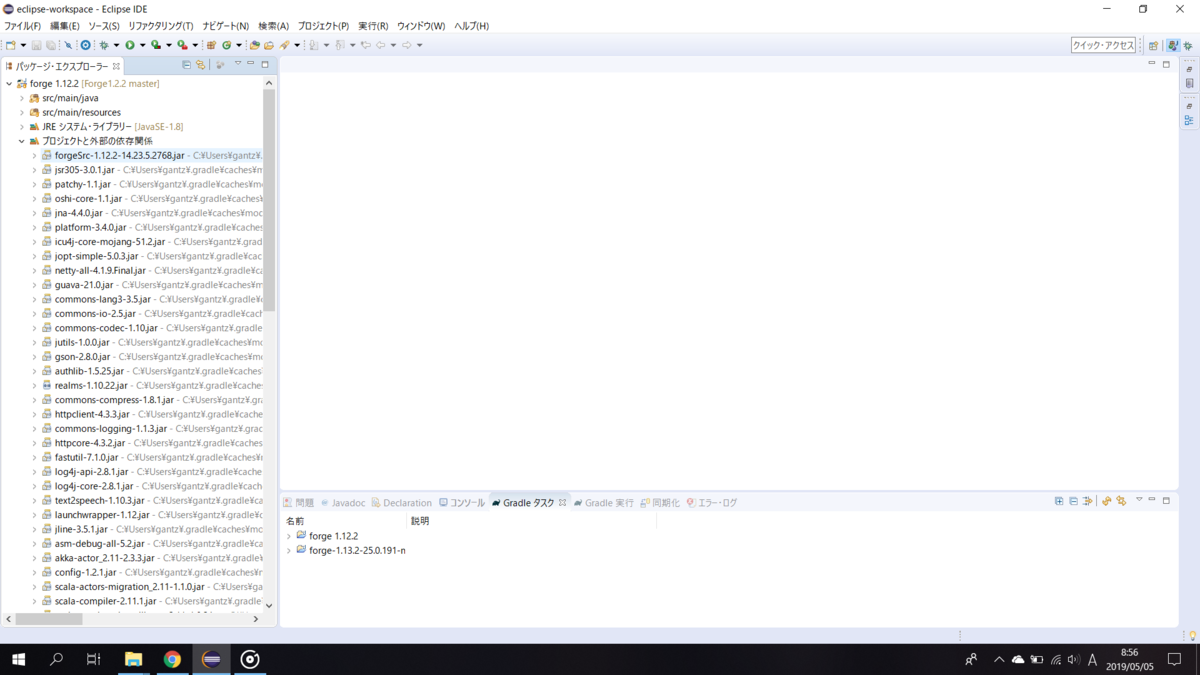1200x675 pixels.
Task: Expand the forge 1.12.2 Gradle project
Action: coord(291,535)
